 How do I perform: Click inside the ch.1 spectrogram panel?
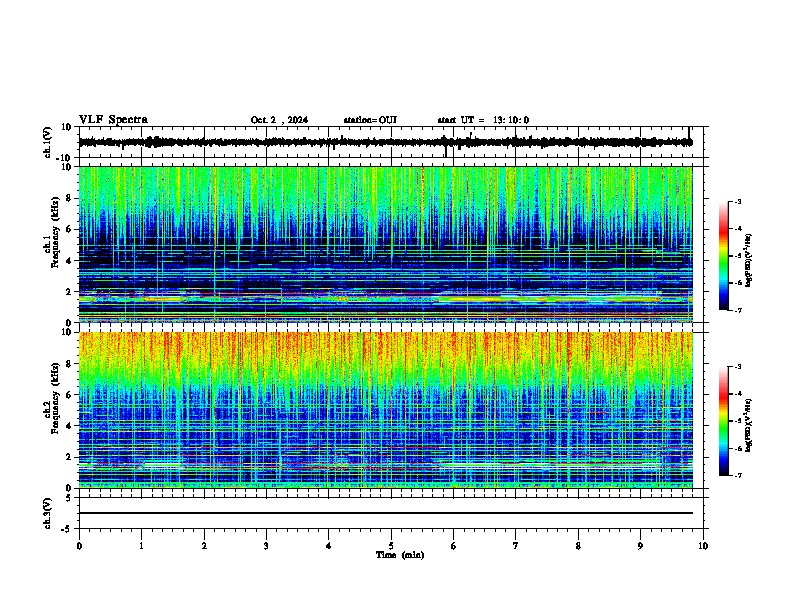(x=386, y=244)
